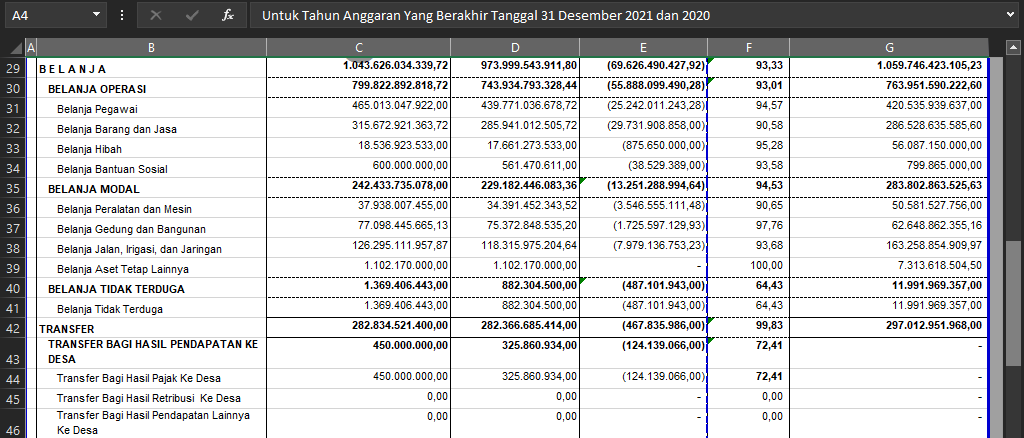The height and width of the screenshot is (438, 1024).
Task: Select column G header
Action: tap(889, 48)
